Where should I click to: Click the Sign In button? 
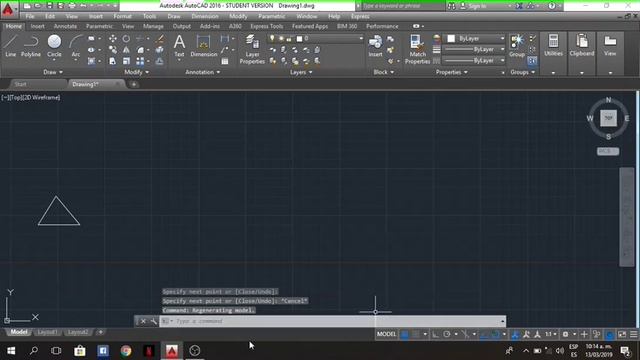coord(478,6)
